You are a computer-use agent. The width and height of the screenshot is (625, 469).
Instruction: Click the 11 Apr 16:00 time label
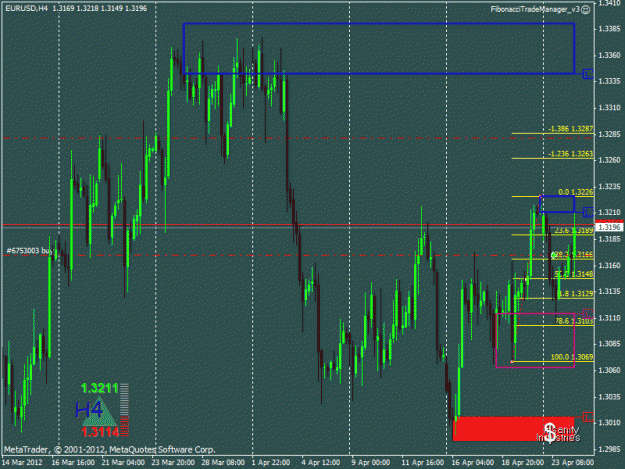pos(423,462)
